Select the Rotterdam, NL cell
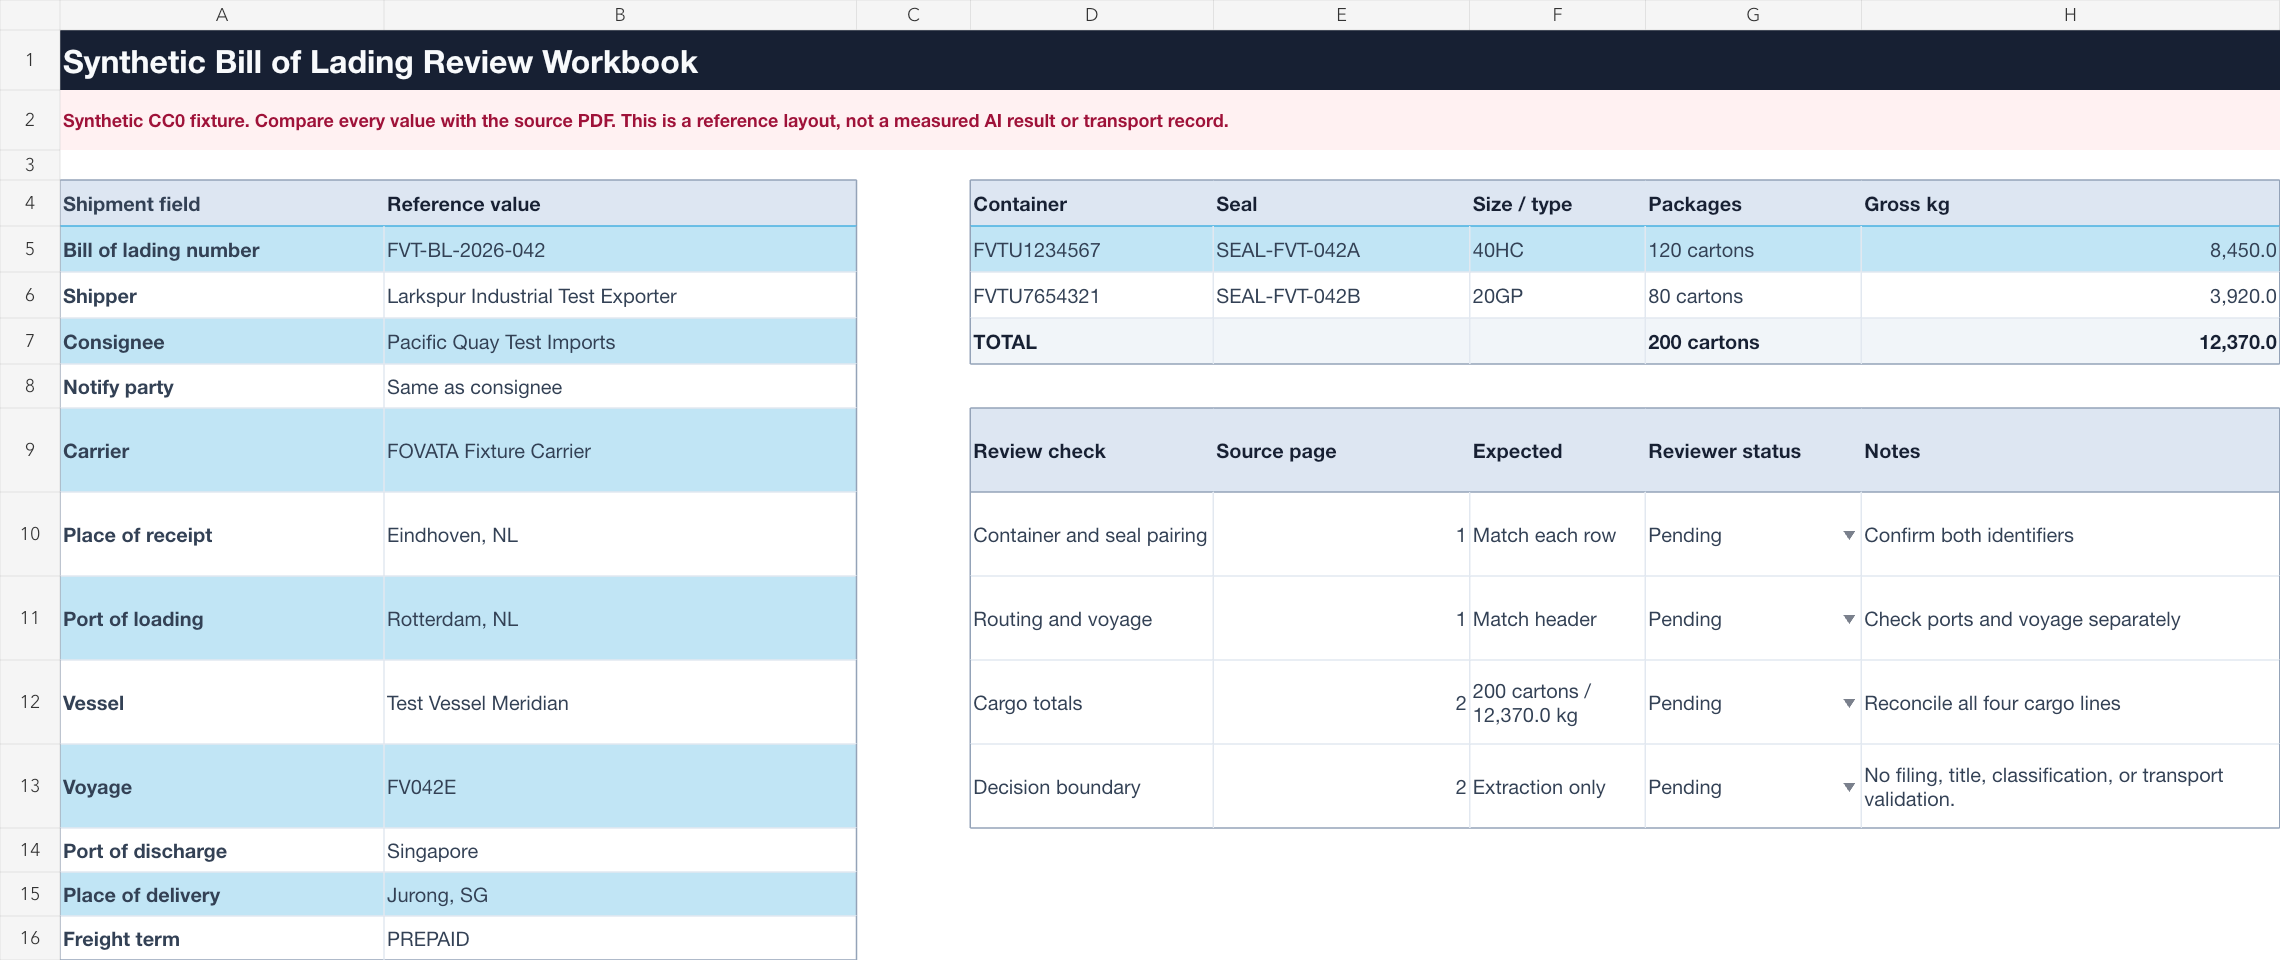Viewport: 2280px width, 960px height. 620,618
